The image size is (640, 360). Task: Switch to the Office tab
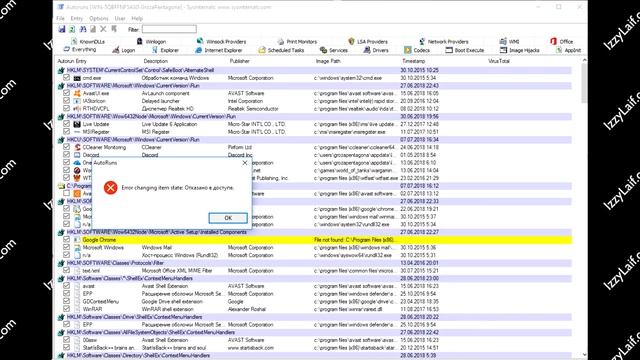(562, 42)
